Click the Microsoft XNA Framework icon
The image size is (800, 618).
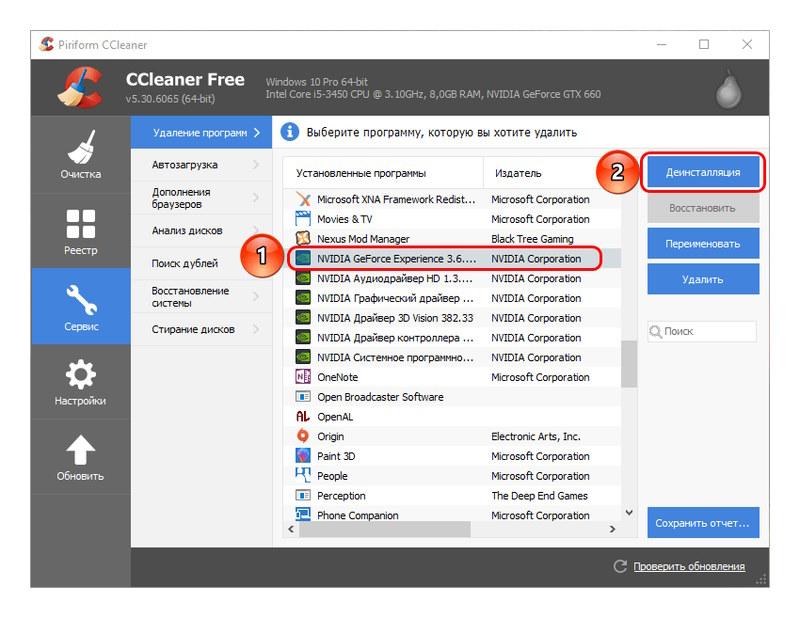[x=303, y=199]
